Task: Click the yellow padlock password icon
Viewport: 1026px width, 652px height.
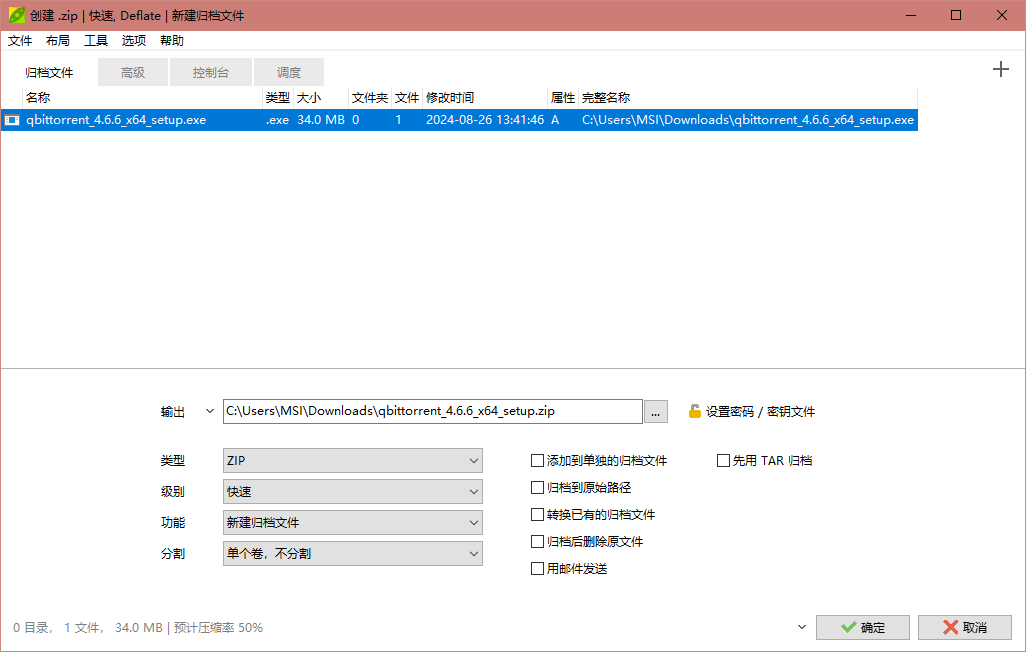Action: [x=694, y=411]
